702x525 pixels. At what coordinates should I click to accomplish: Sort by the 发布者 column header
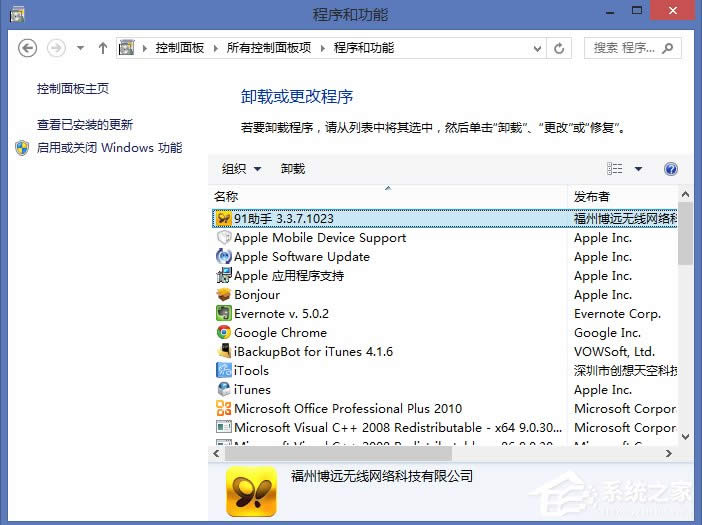pos(622,196)
